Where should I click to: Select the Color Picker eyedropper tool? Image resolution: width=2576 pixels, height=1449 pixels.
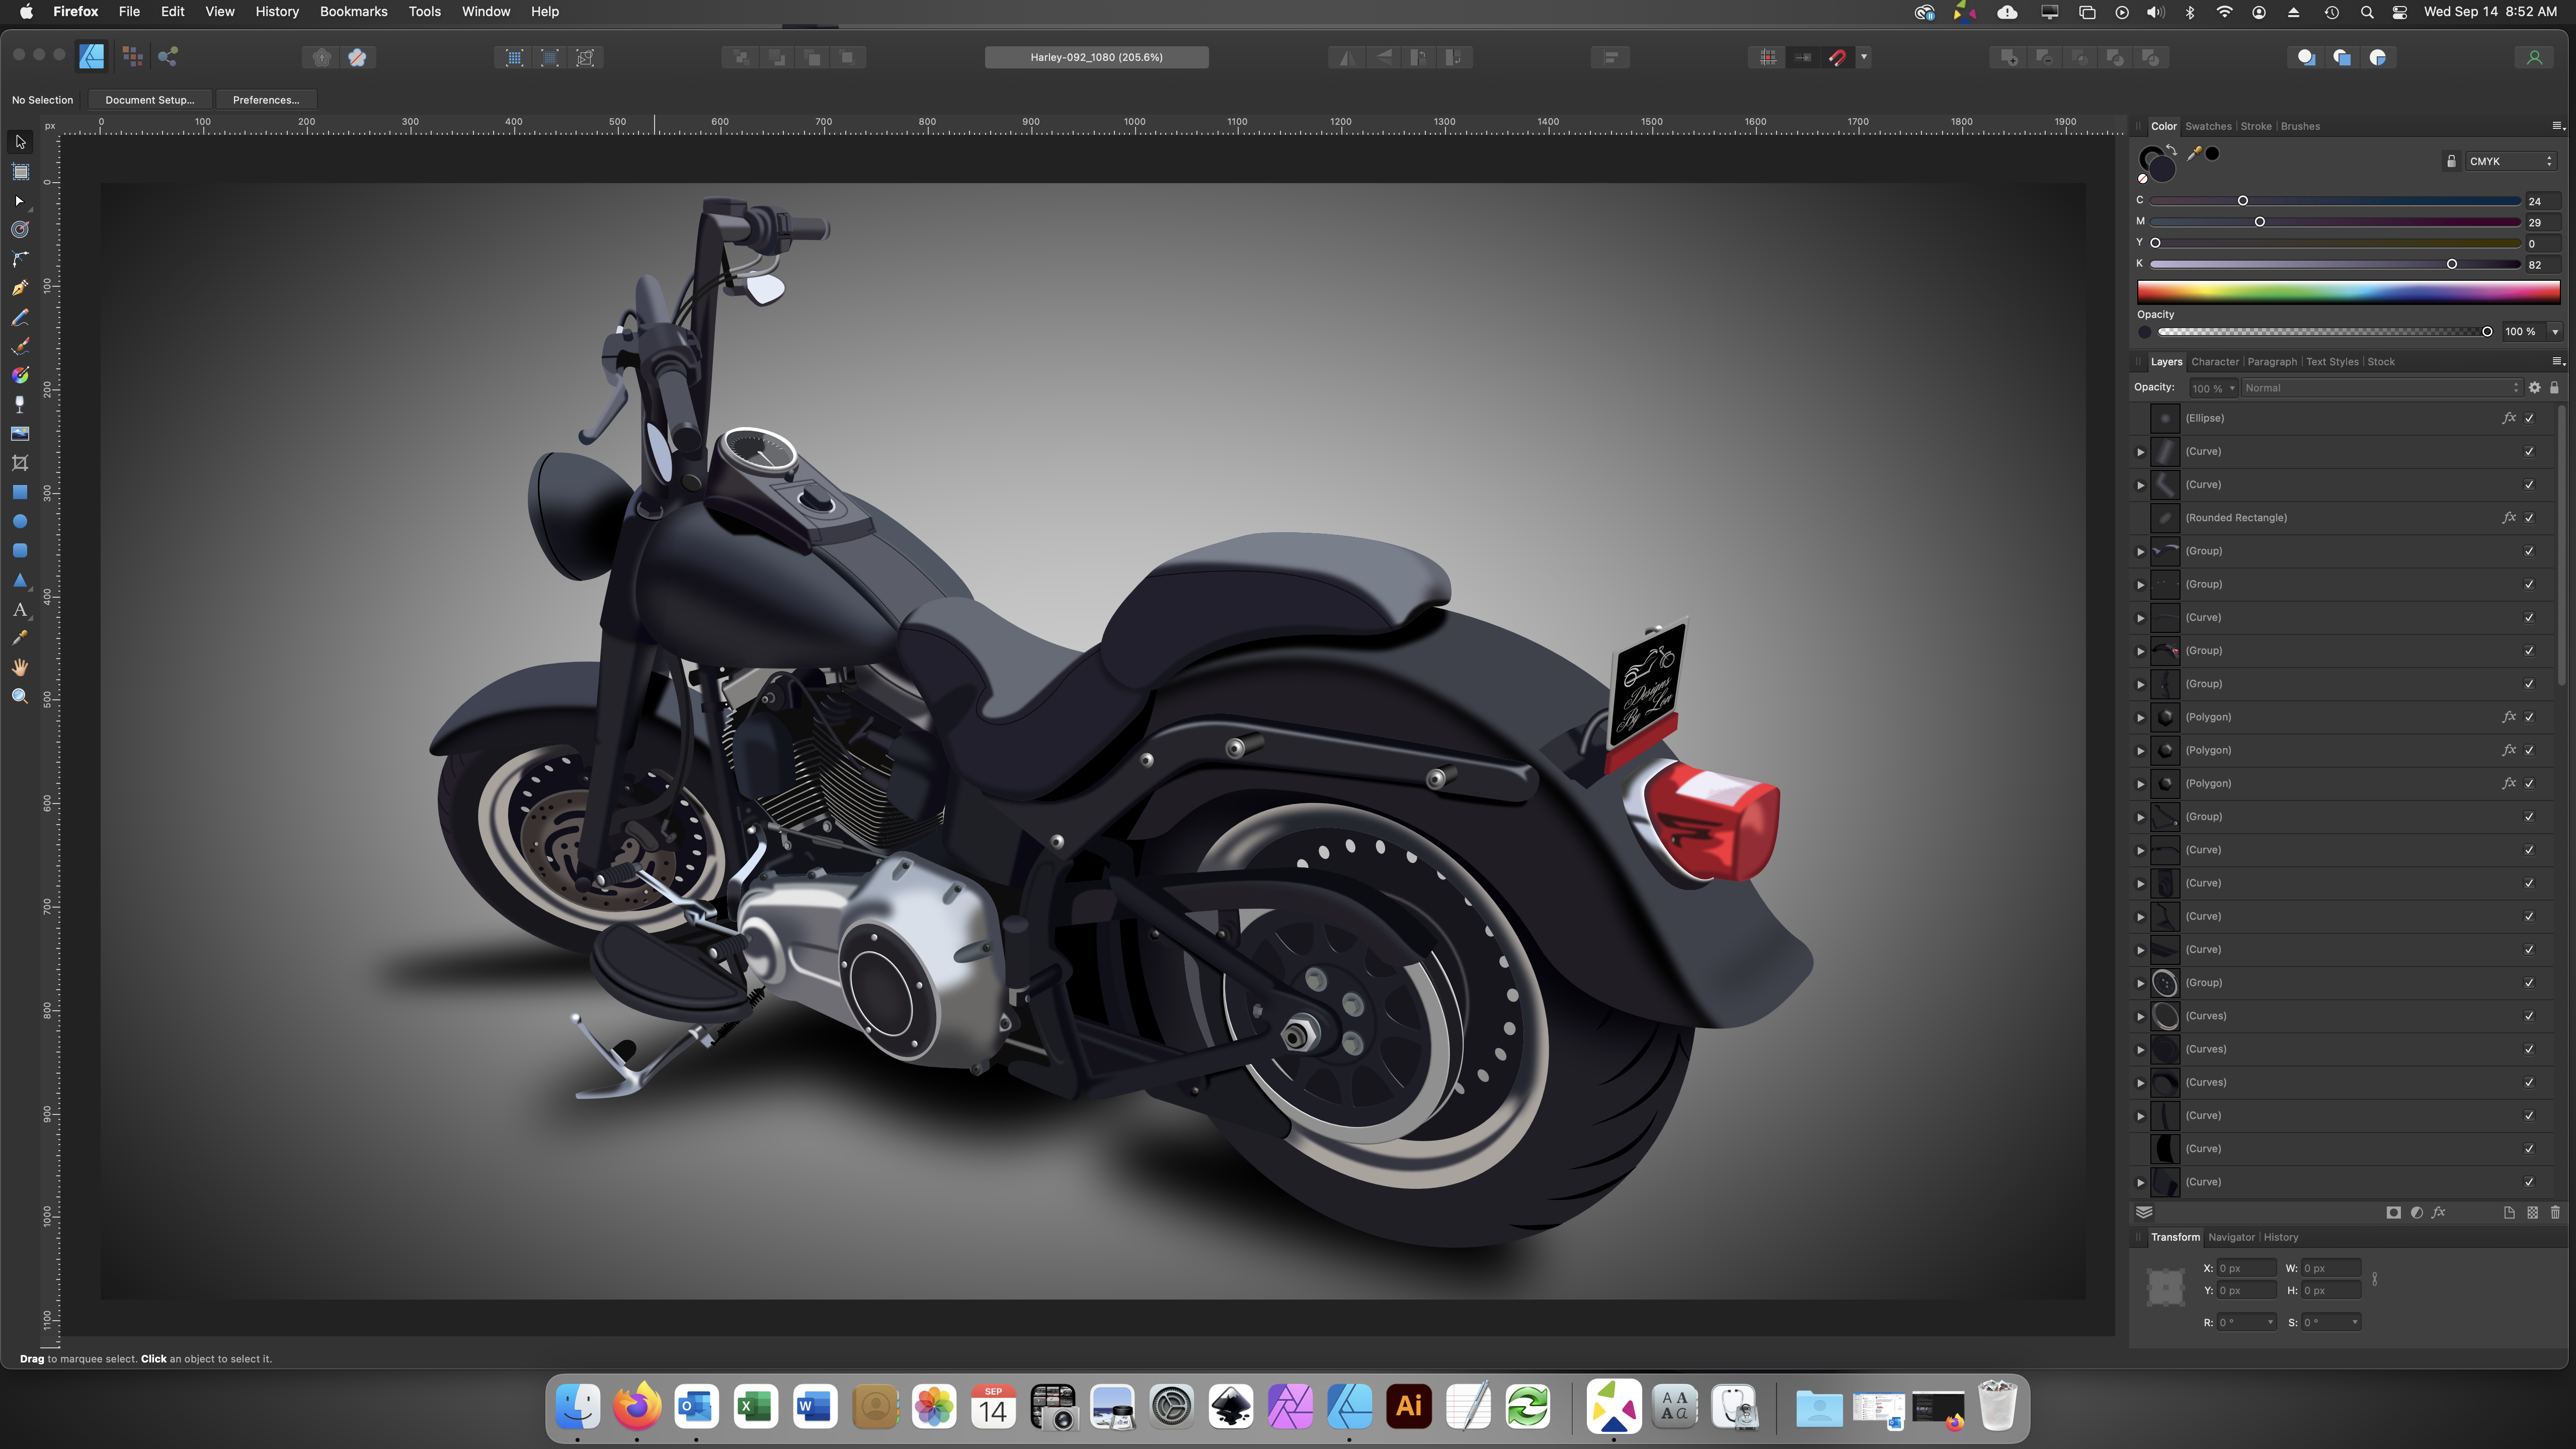(20, 638)
